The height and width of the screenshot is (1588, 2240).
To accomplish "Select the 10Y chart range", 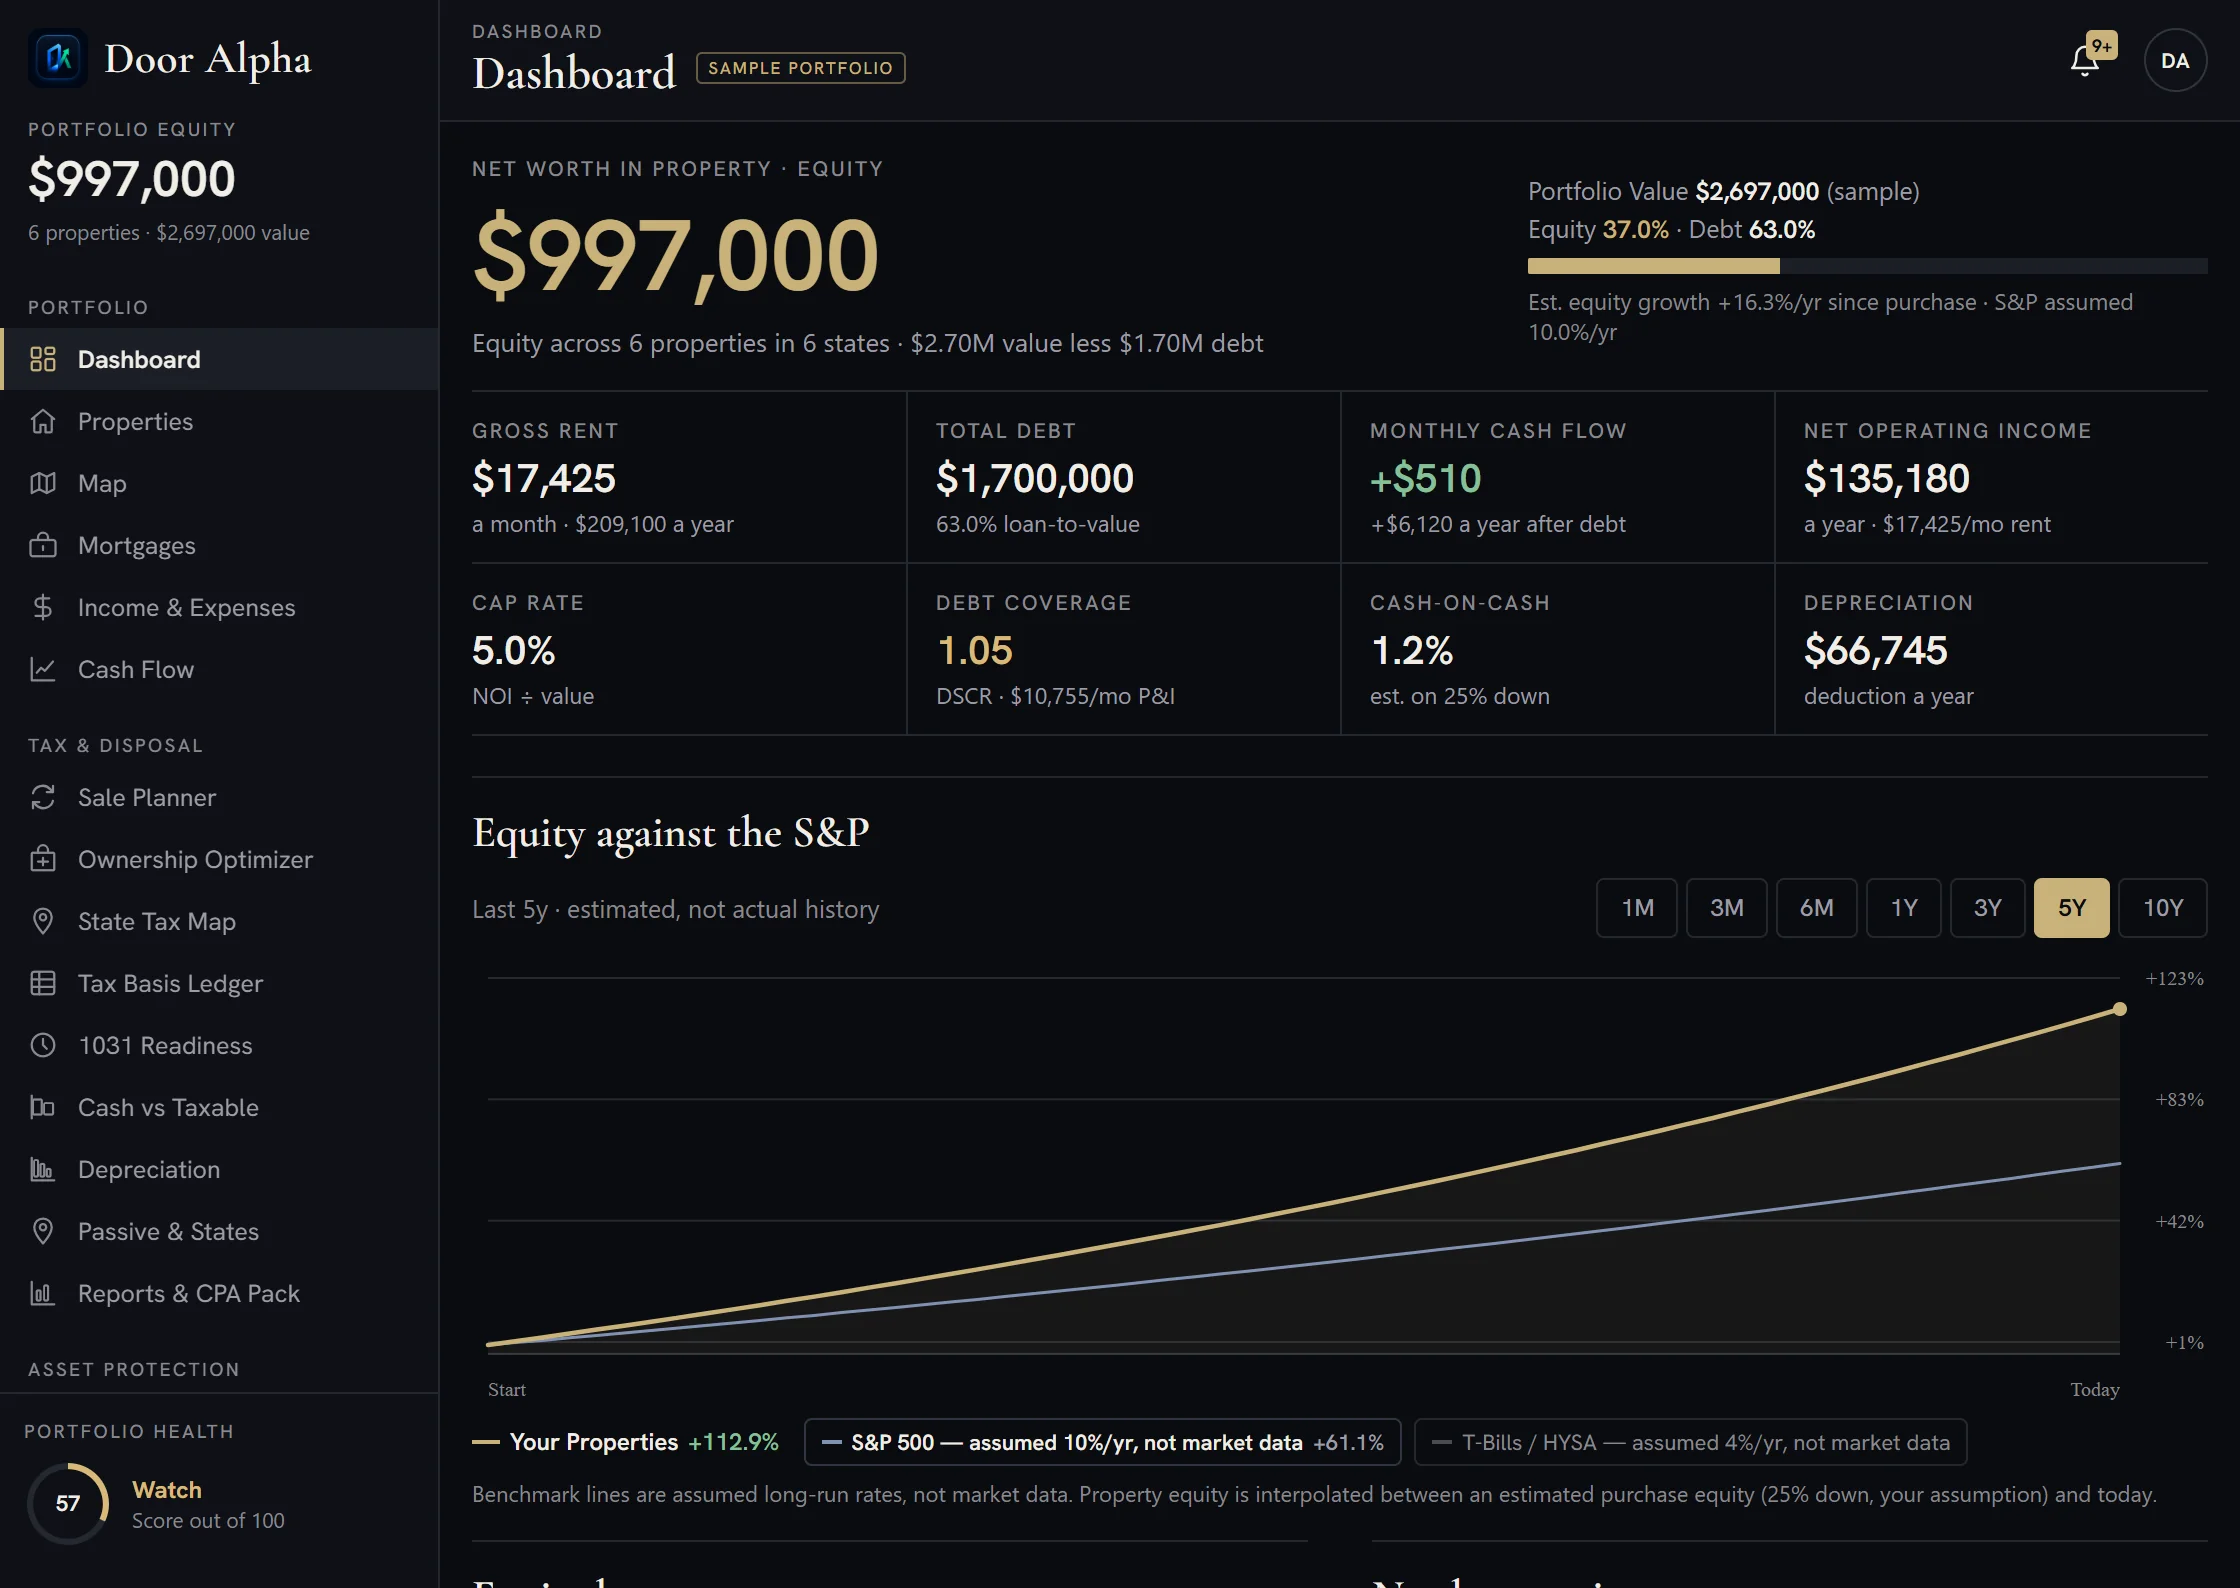I will tap(2163, 908).
